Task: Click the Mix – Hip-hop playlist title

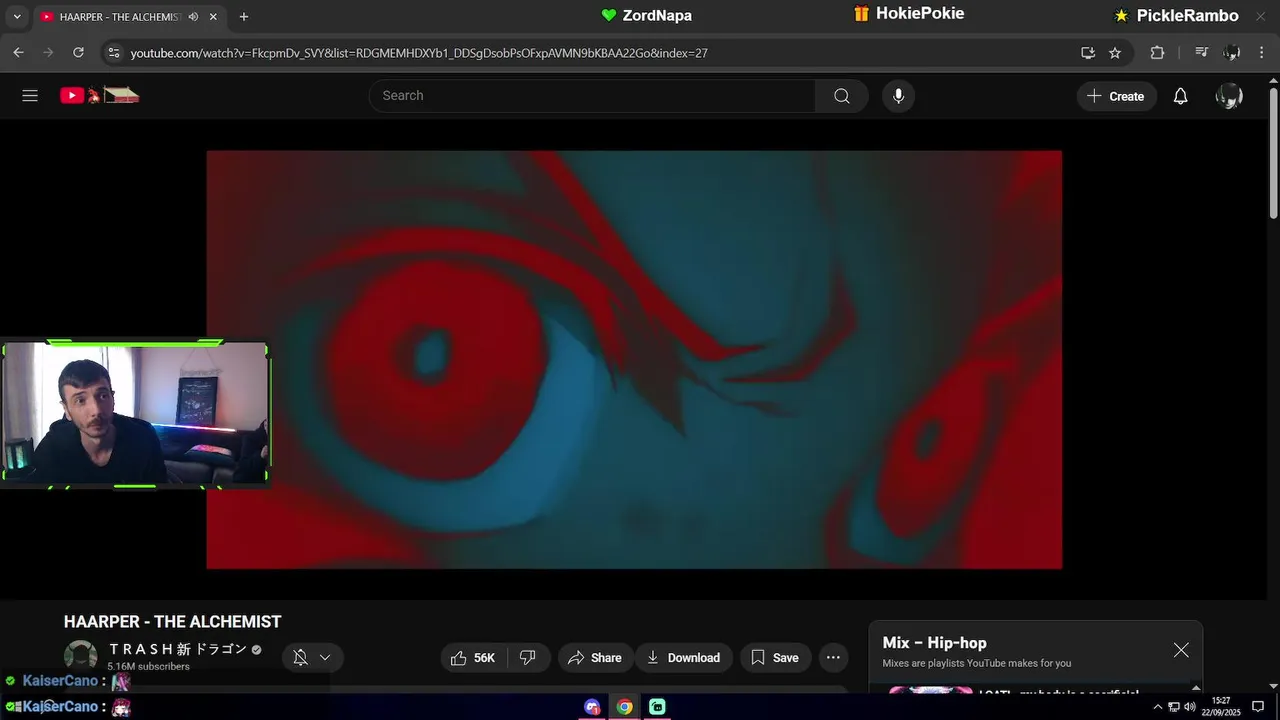Action: [x=934, y=643]
